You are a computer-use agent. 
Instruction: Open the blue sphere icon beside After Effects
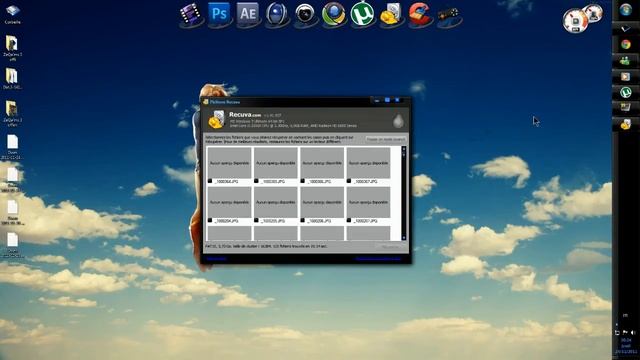276,14
